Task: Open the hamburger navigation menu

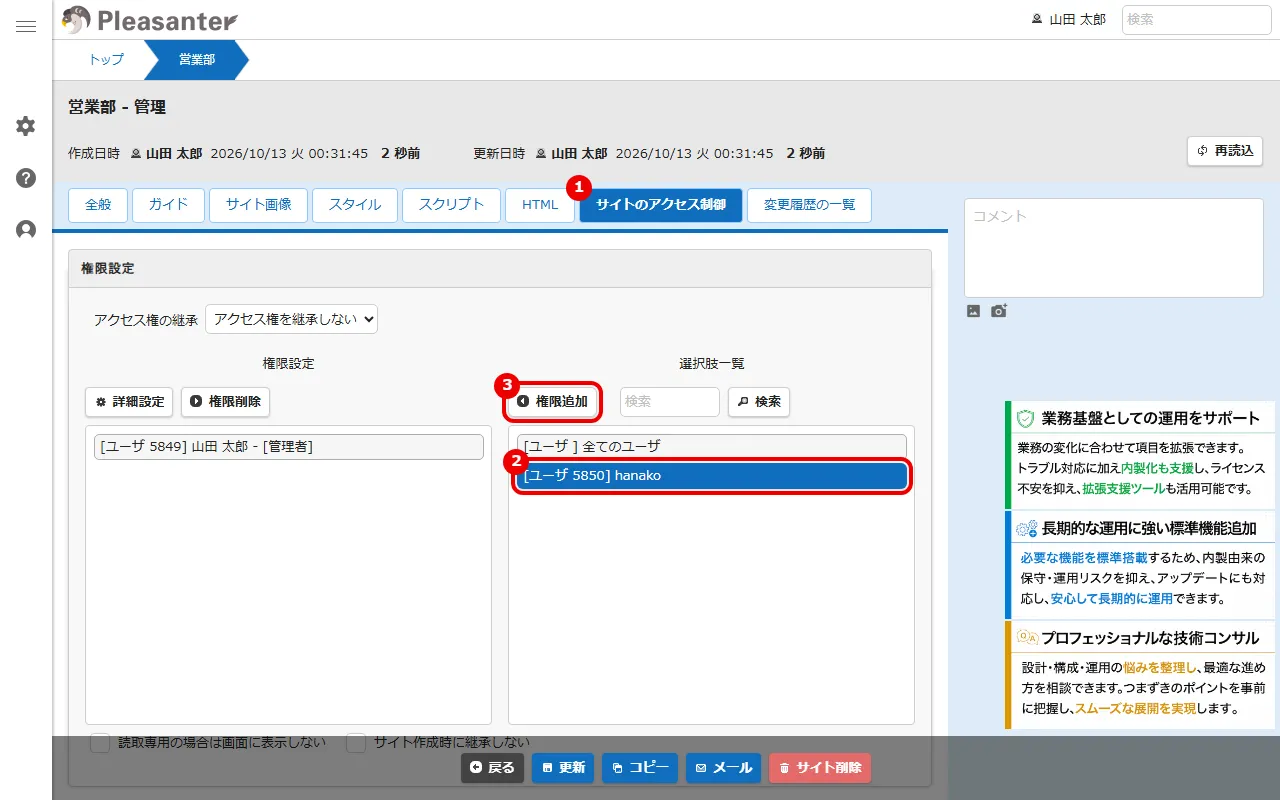Action: [x=26, y=26]
